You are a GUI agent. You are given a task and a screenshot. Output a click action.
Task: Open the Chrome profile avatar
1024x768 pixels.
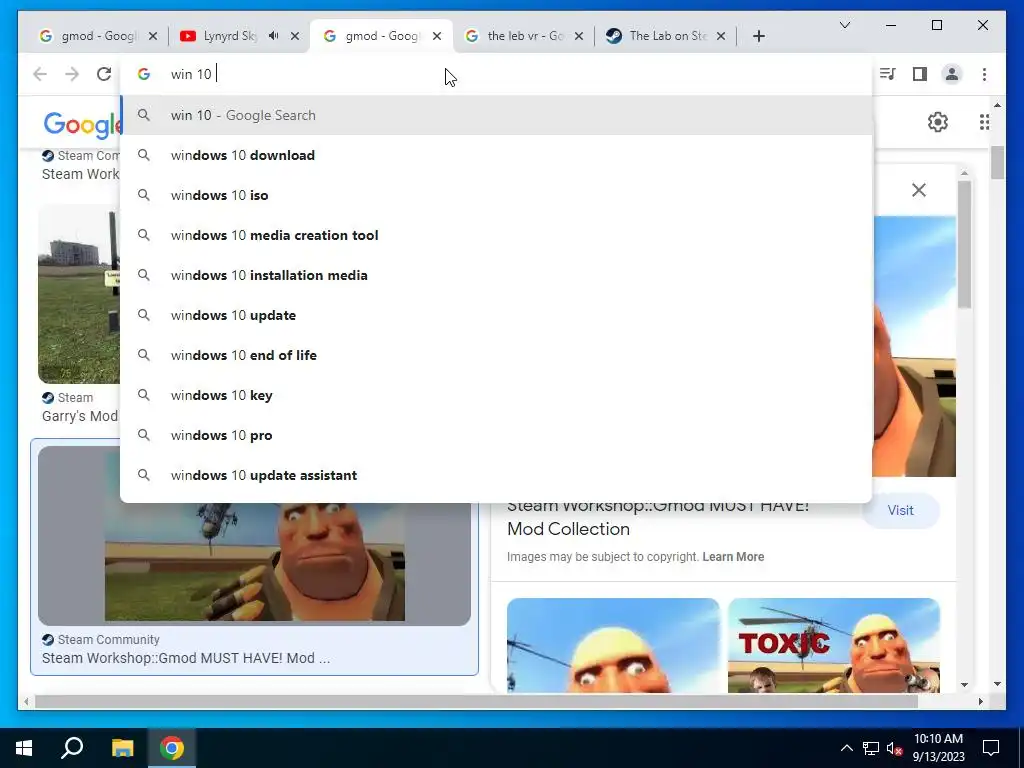(952, 74)
